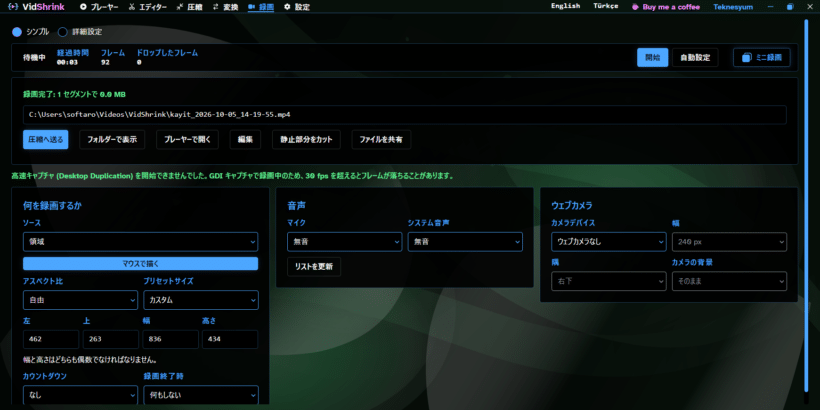Click the vertical scrollbar on the right
This screenshot has height=410, width=820.
806,204
